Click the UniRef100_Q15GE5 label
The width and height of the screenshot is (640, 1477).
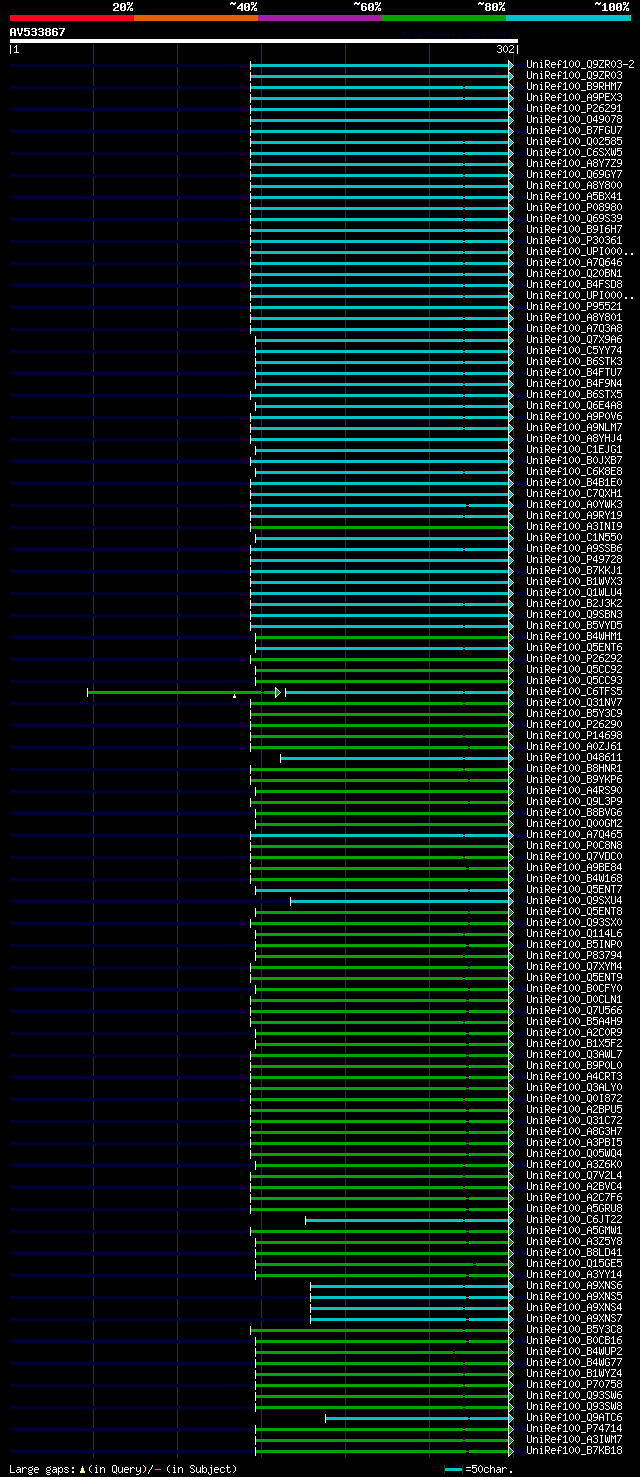574,1263
